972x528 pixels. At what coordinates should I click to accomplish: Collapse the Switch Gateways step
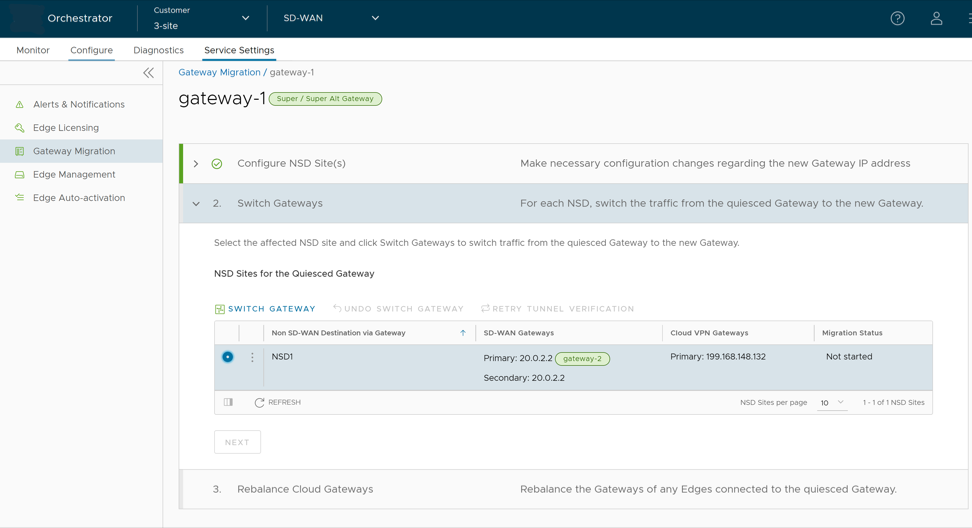[x=196, y=204]
